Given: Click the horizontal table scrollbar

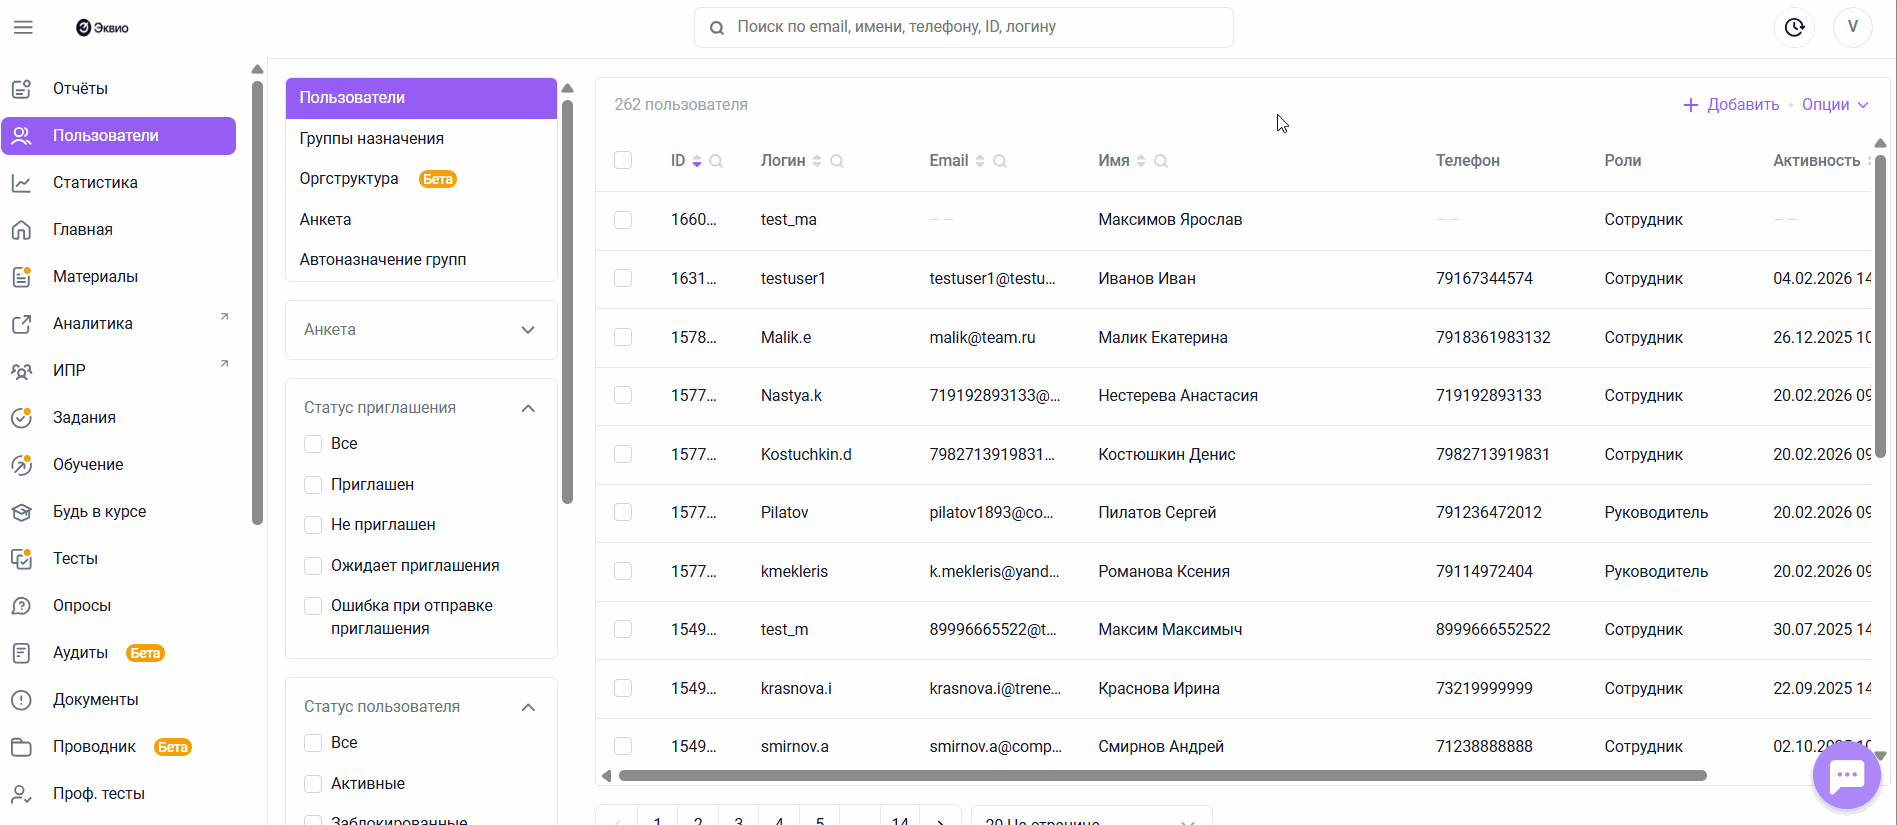Looking at the screenshot, I should coord(1162,776).
